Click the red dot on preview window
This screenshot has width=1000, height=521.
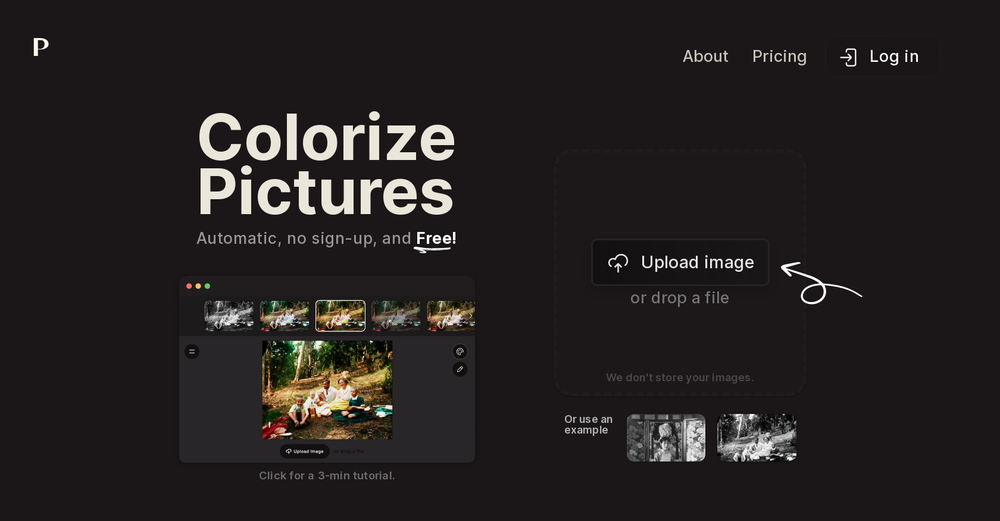click(x=189, y=286)
